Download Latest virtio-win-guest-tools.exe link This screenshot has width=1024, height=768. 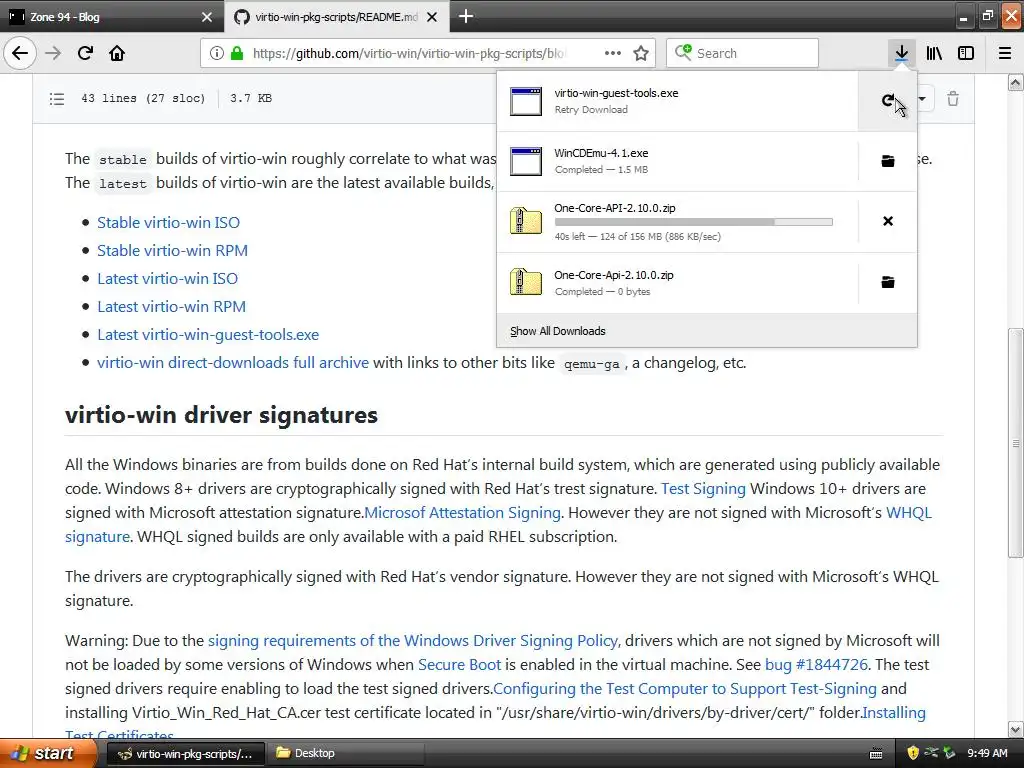(208, 335)
